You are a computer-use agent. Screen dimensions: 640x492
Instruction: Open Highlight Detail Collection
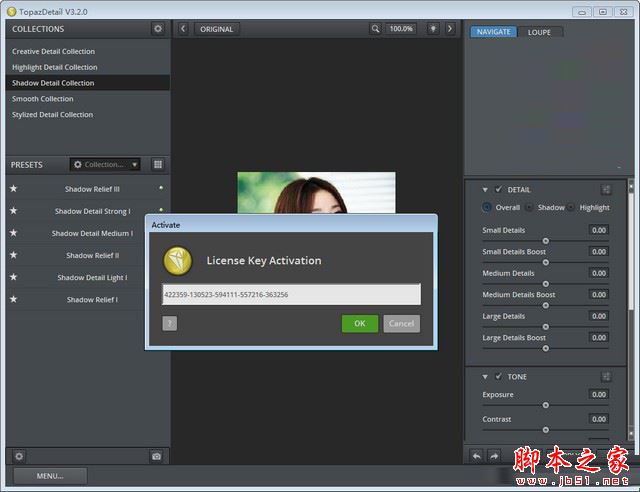point(55,67)
